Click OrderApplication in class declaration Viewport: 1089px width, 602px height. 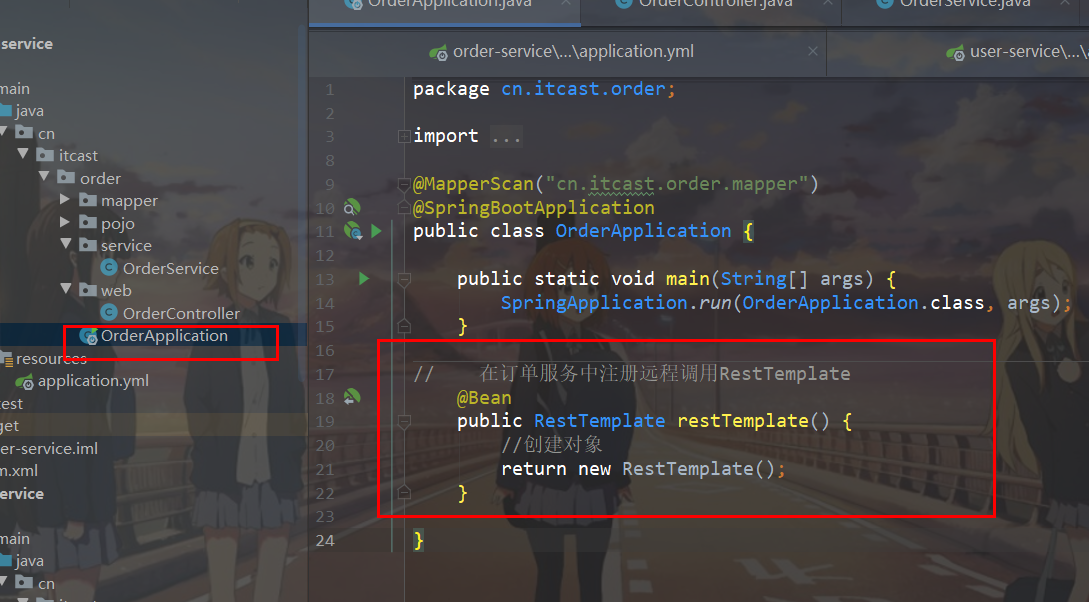643,231
